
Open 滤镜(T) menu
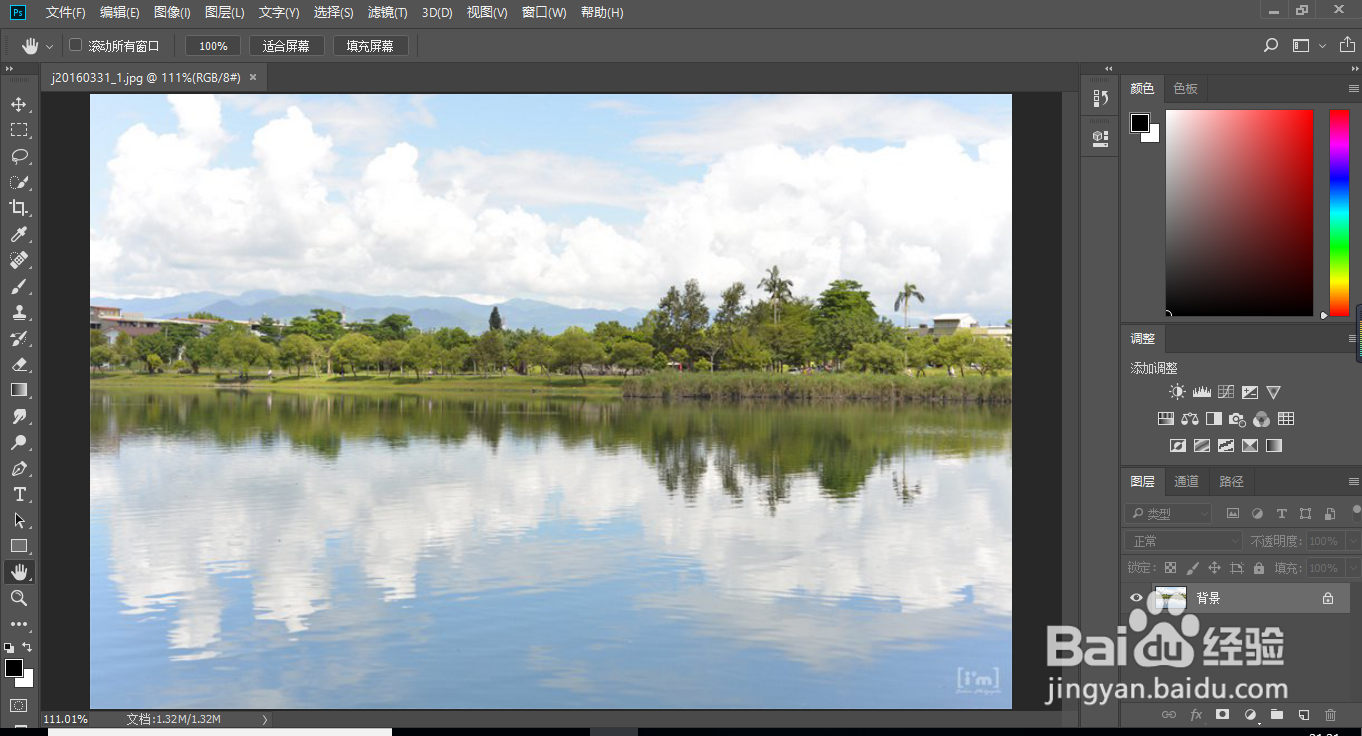[x=388, y=13]
